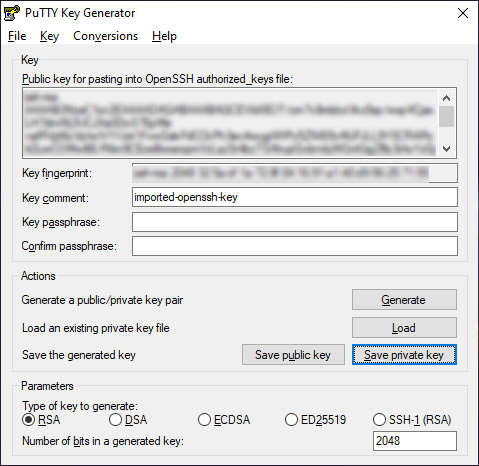This screenshot has width=479, height=466.
Task: Click the 'Confirm passphrase:' label
Action: [69, 246]
